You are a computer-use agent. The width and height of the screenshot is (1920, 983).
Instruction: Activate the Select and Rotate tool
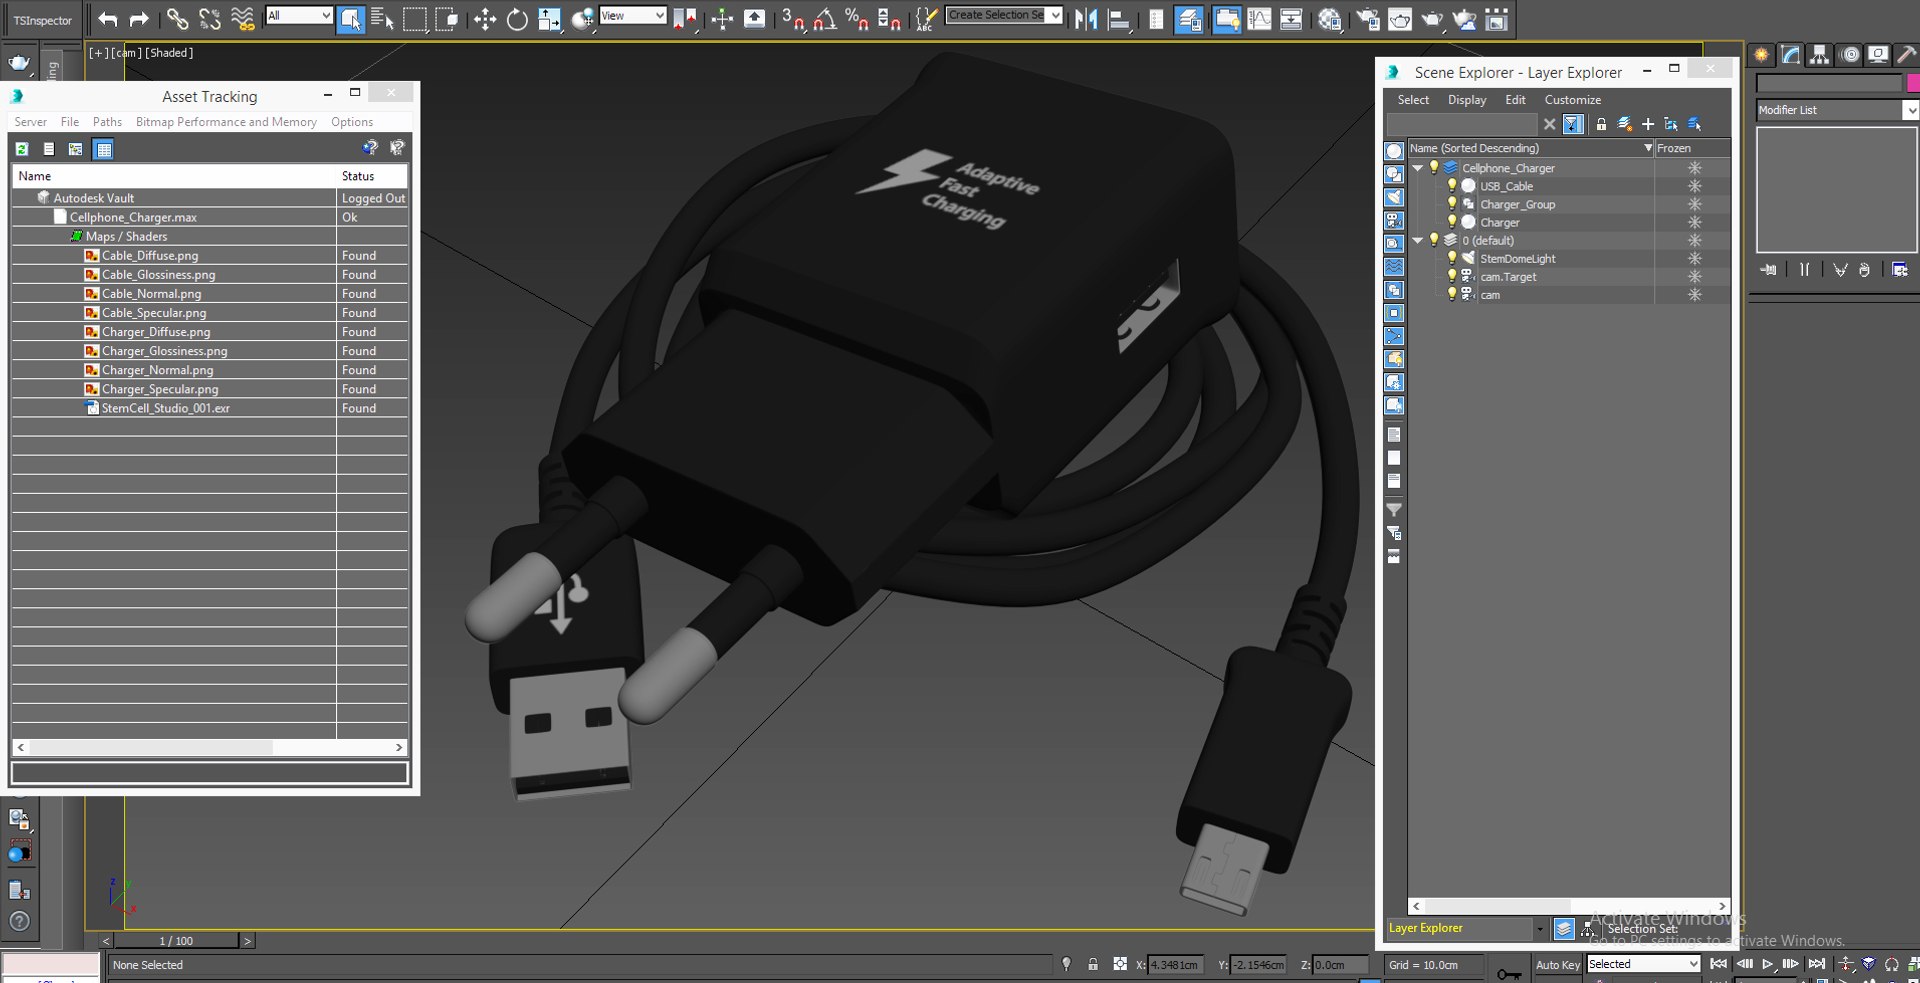(x=517, y=19)
